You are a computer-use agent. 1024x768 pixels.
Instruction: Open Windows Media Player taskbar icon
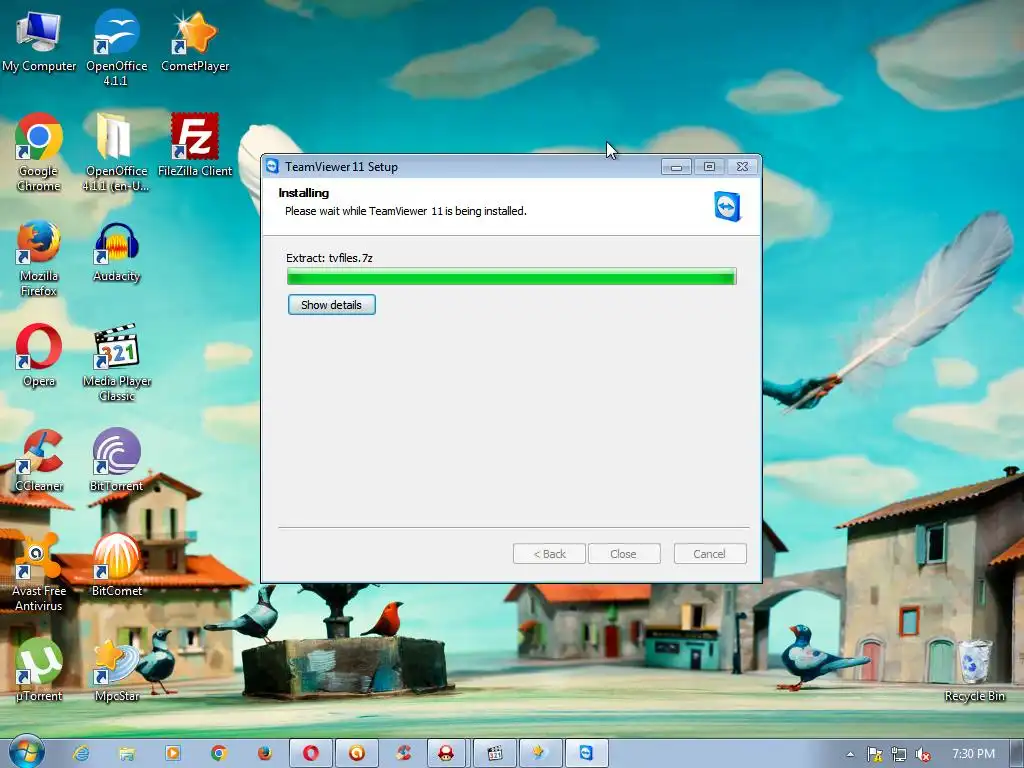point(173,754)
